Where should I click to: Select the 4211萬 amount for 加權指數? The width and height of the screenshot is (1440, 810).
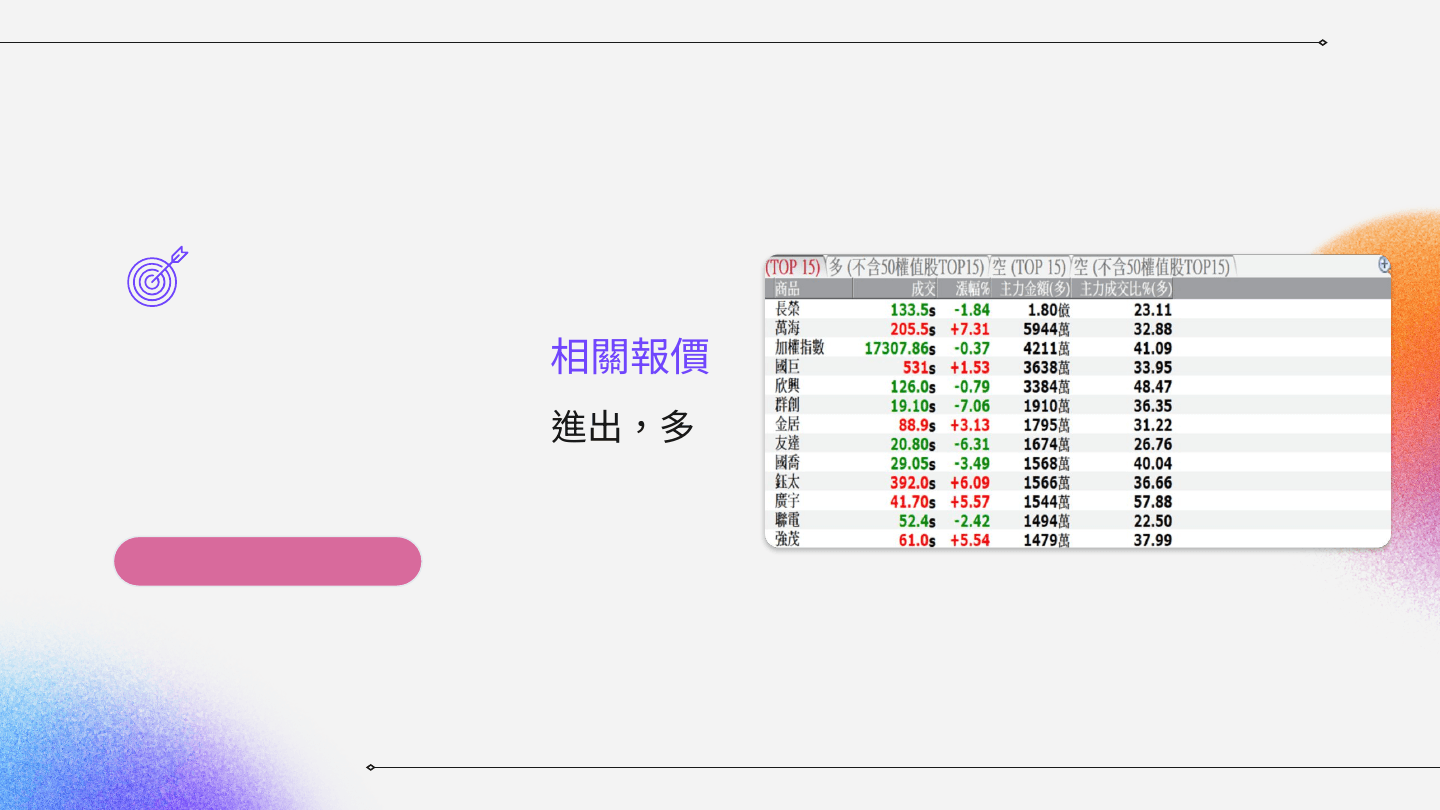coord(1047,348)
